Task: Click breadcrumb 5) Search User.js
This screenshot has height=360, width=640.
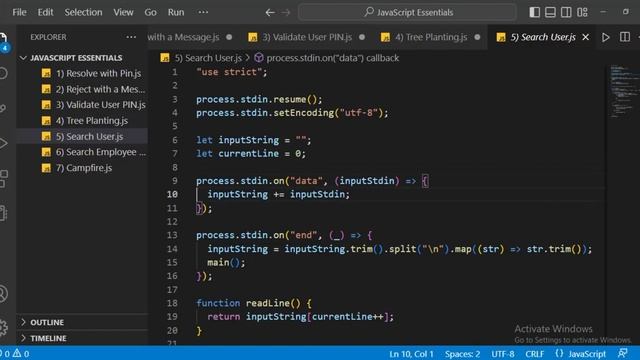Action: tap(208, 58)
